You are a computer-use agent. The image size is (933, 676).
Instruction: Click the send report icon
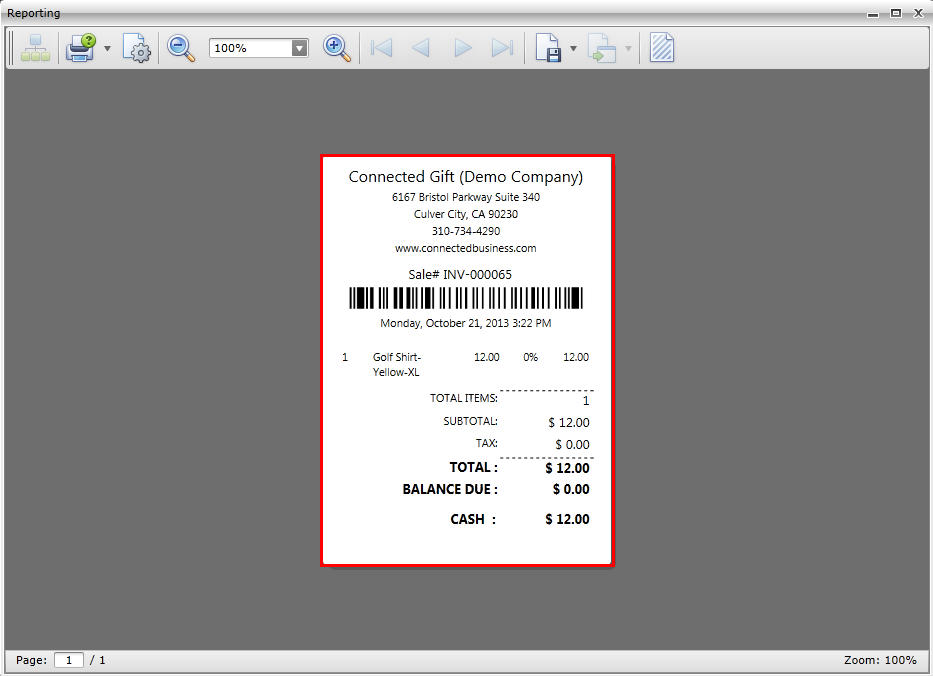(601, 48)
